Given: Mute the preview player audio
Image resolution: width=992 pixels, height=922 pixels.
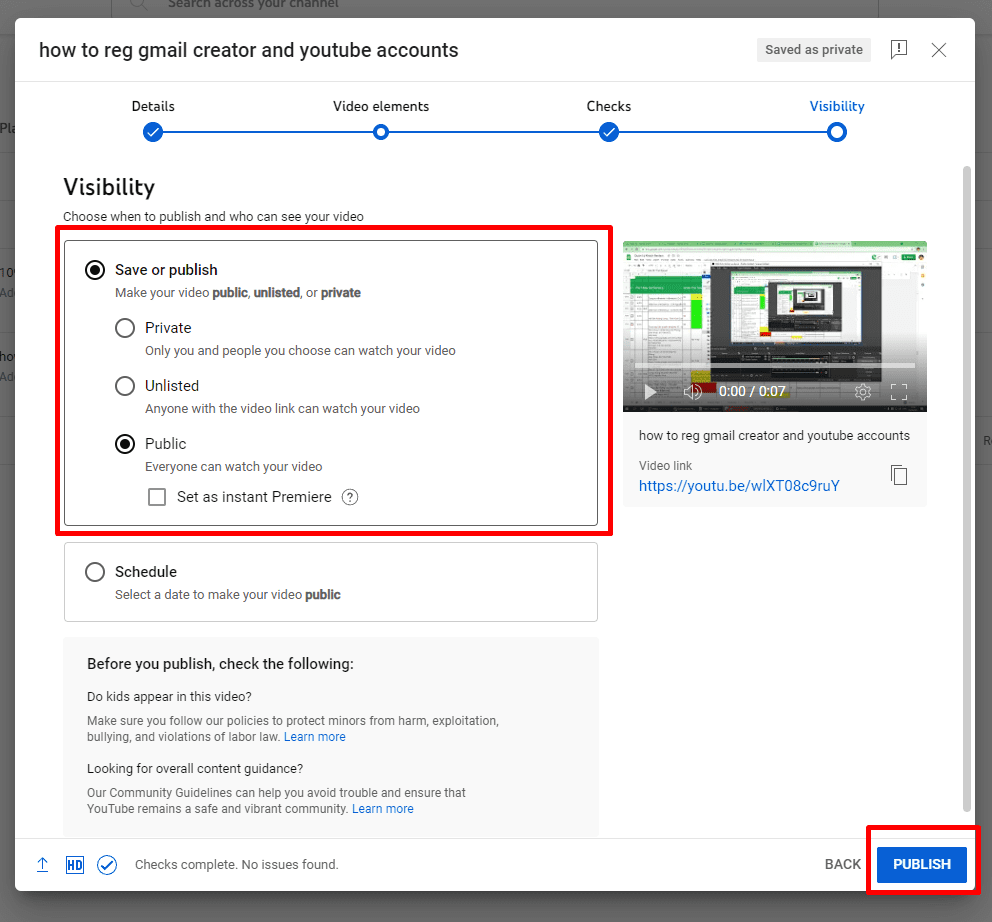Looking at the screenshot, I should coord(692,392).
